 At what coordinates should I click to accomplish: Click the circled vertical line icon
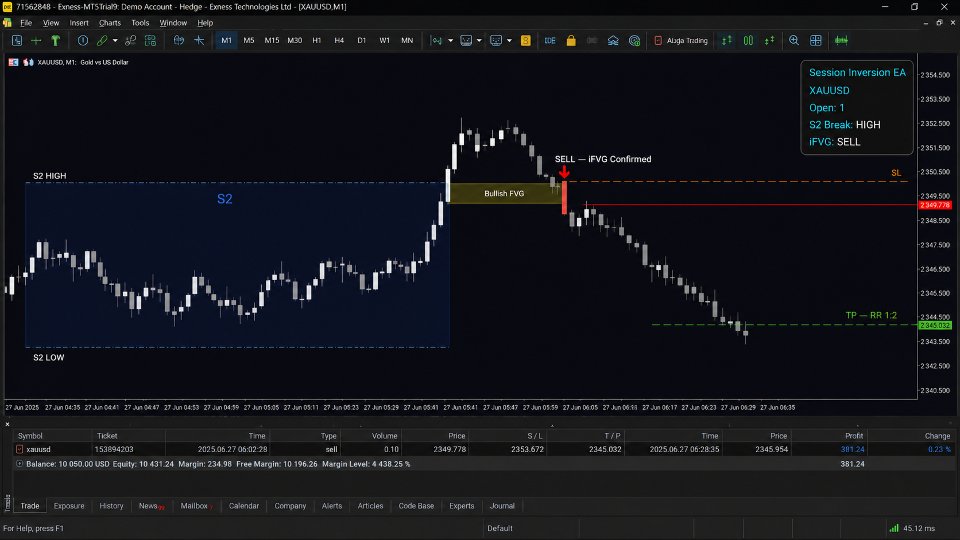[83, 40]
